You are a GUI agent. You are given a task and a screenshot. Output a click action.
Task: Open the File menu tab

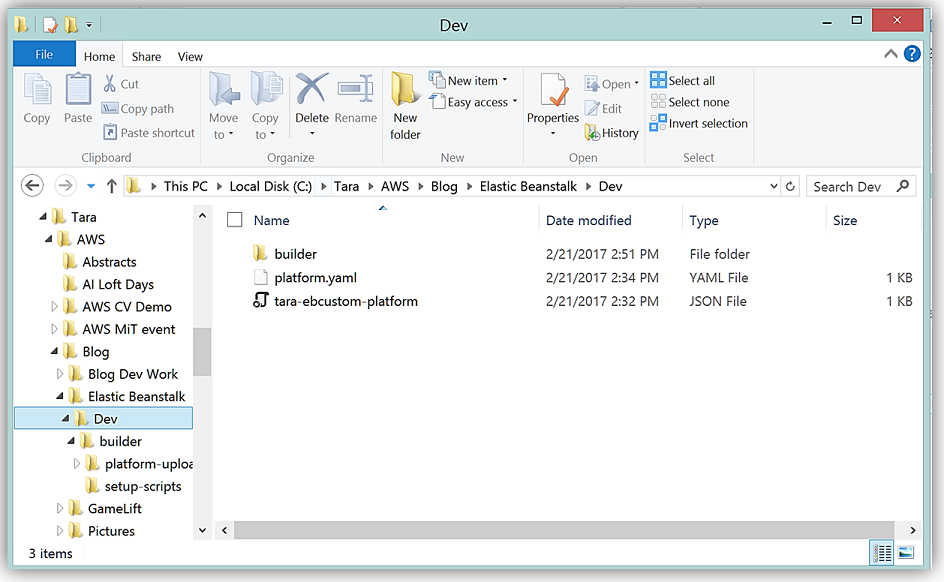tap(44, 55)
